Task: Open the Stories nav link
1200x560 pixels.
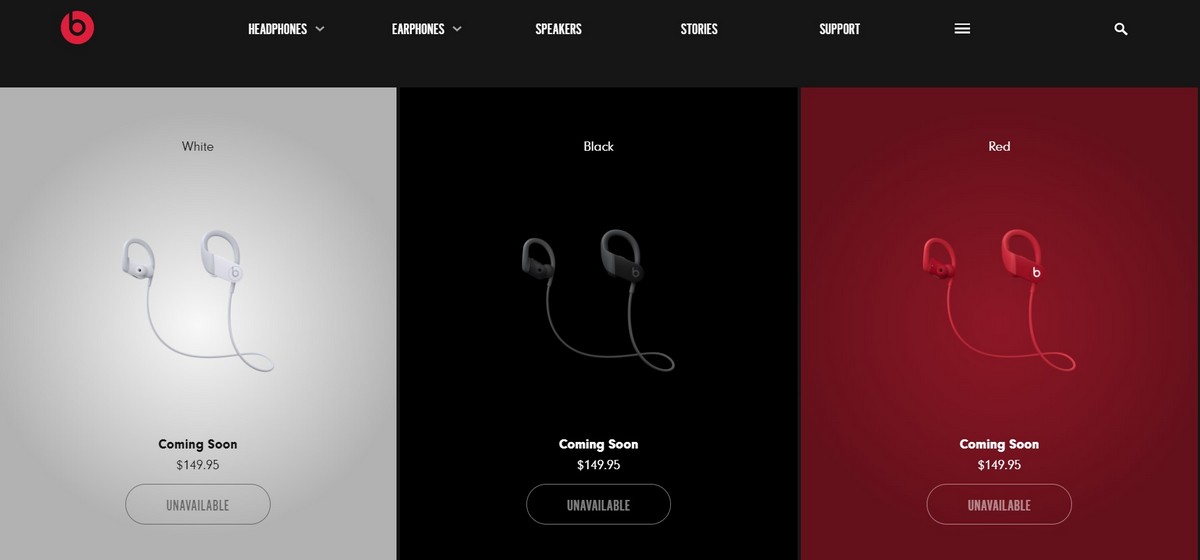Action: pos(699,29)
